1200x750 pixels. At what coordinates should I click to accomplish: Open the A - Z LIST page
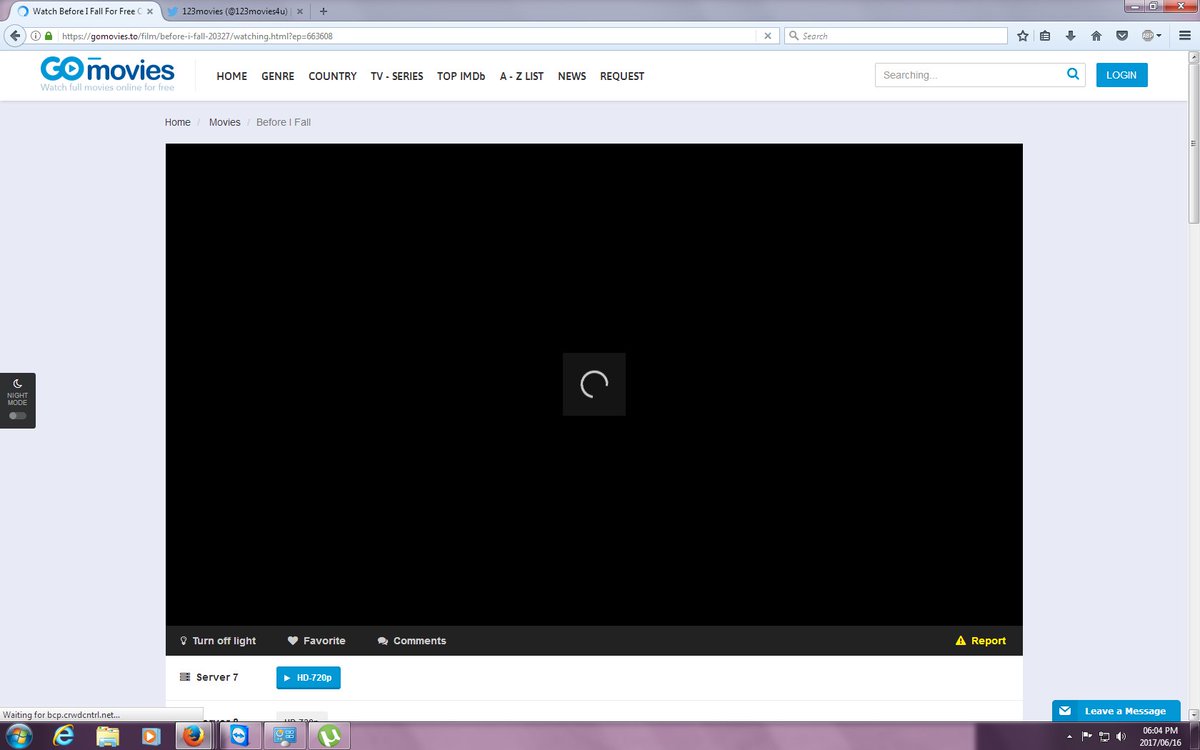pos(522,76)
